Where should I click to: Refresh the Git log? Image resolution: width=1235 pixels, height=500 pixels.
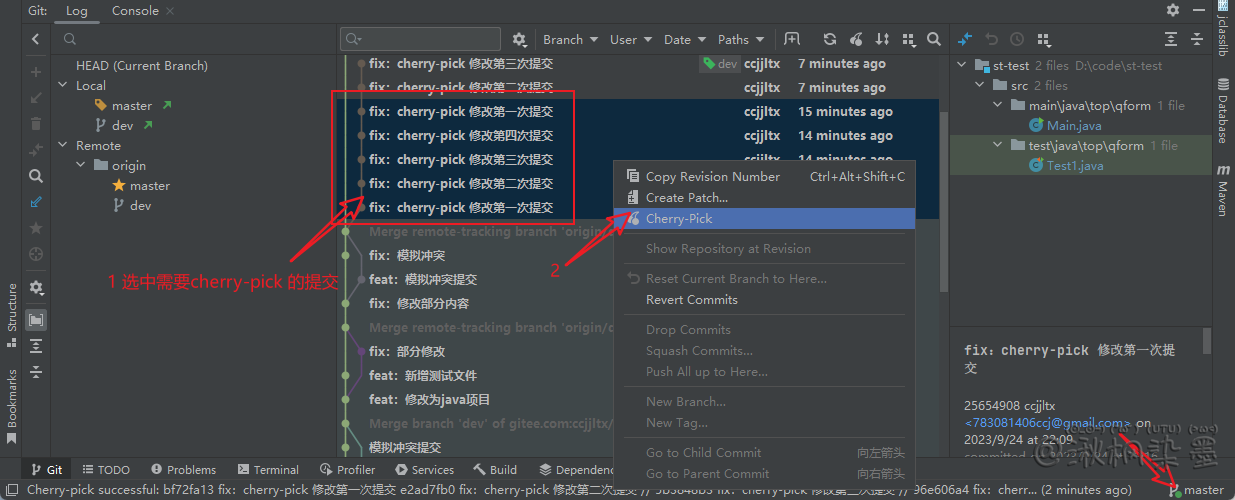pyautogui.click(x=829, y=40)
